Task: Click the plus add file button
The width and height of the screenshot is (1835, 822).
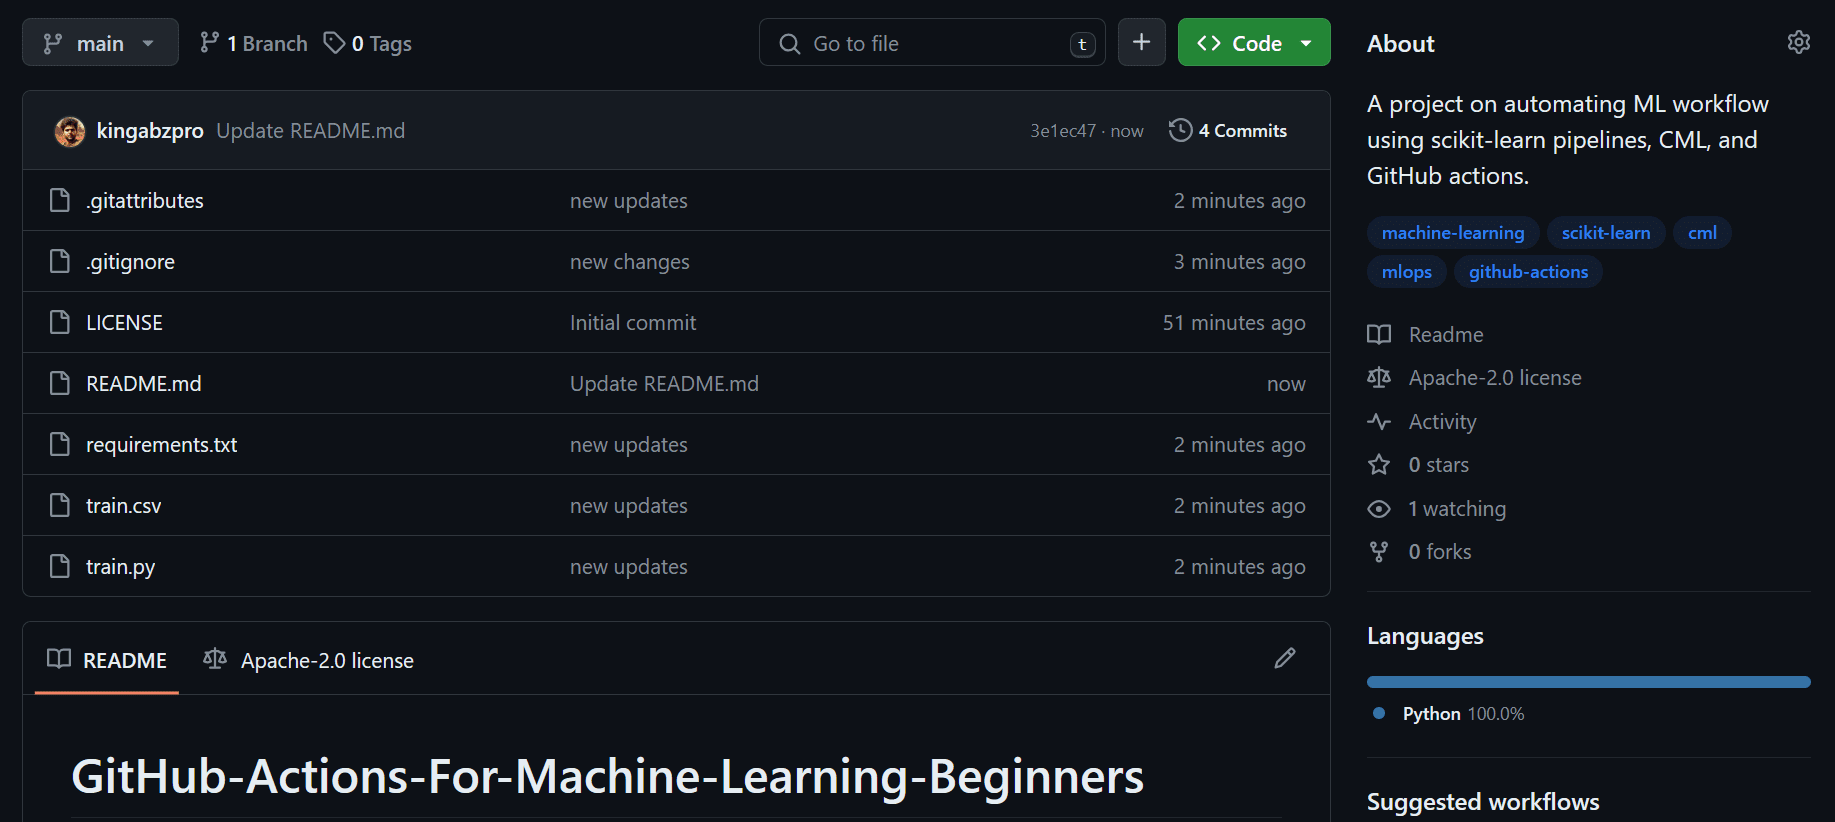Action: tap(1141, 43)
